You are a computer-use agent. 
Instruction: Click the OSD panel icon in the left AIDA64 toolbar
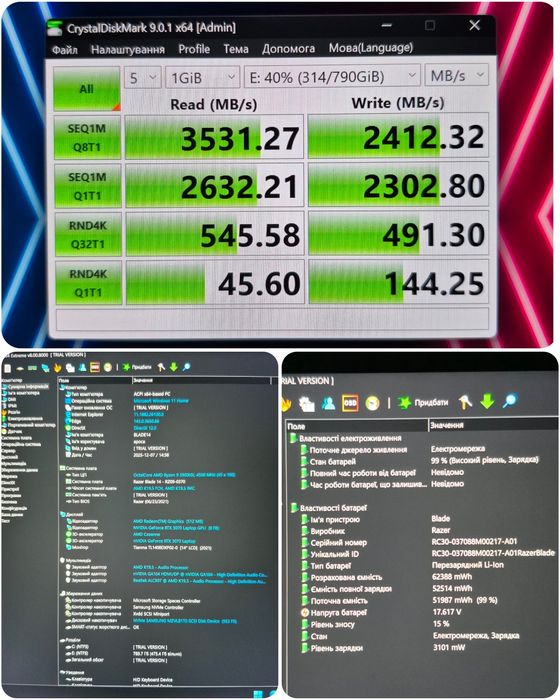tap(95, 367)
